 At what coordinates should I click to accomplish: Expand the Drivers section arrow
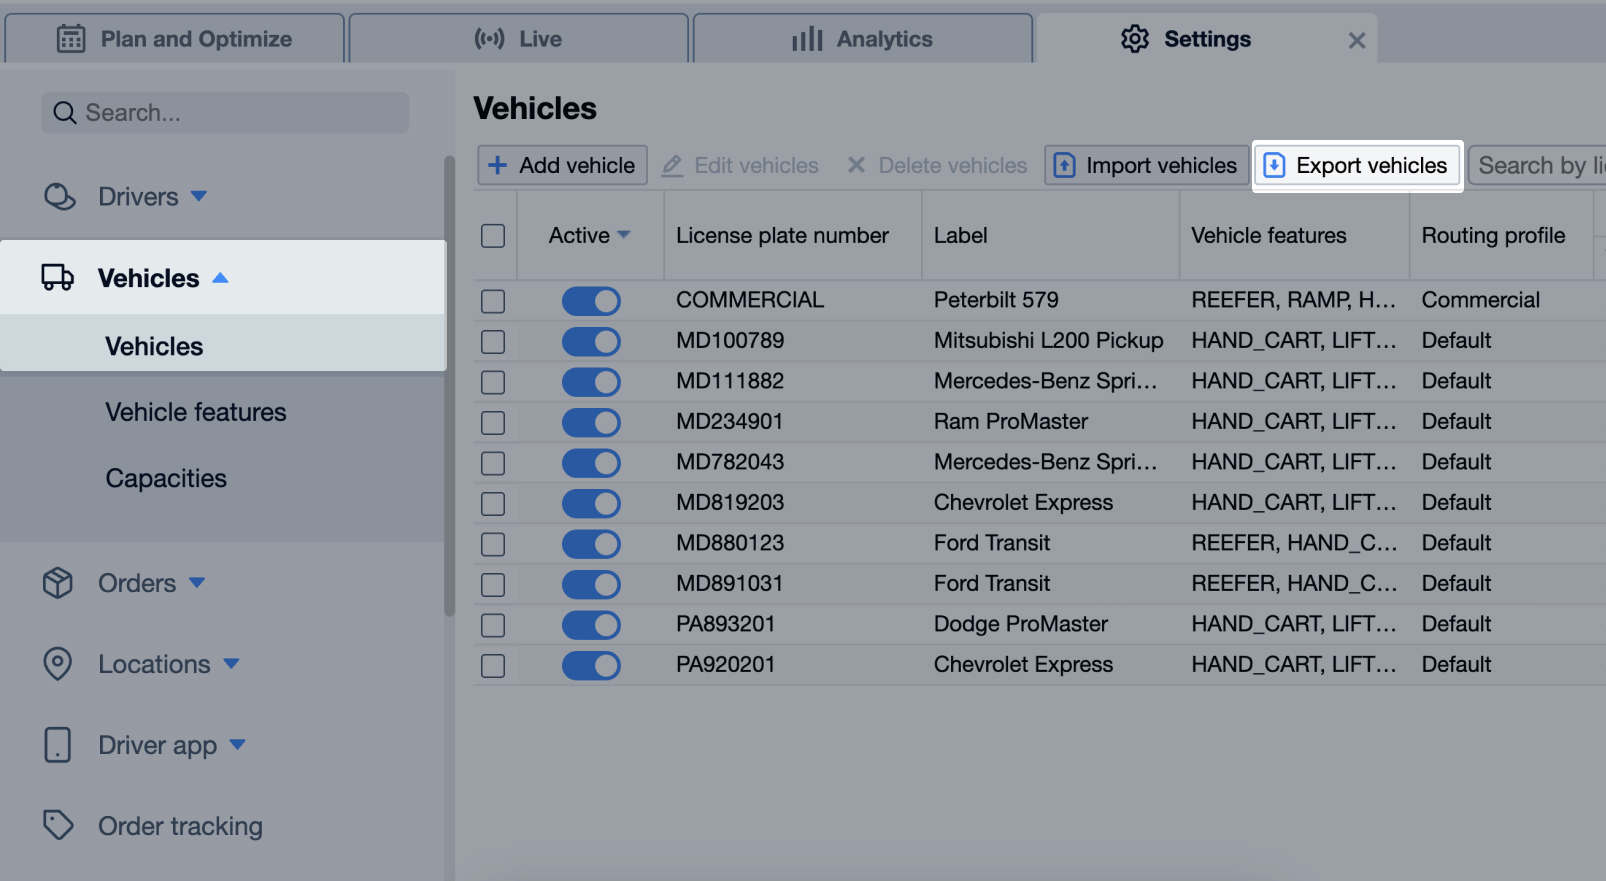click(199, 196)
